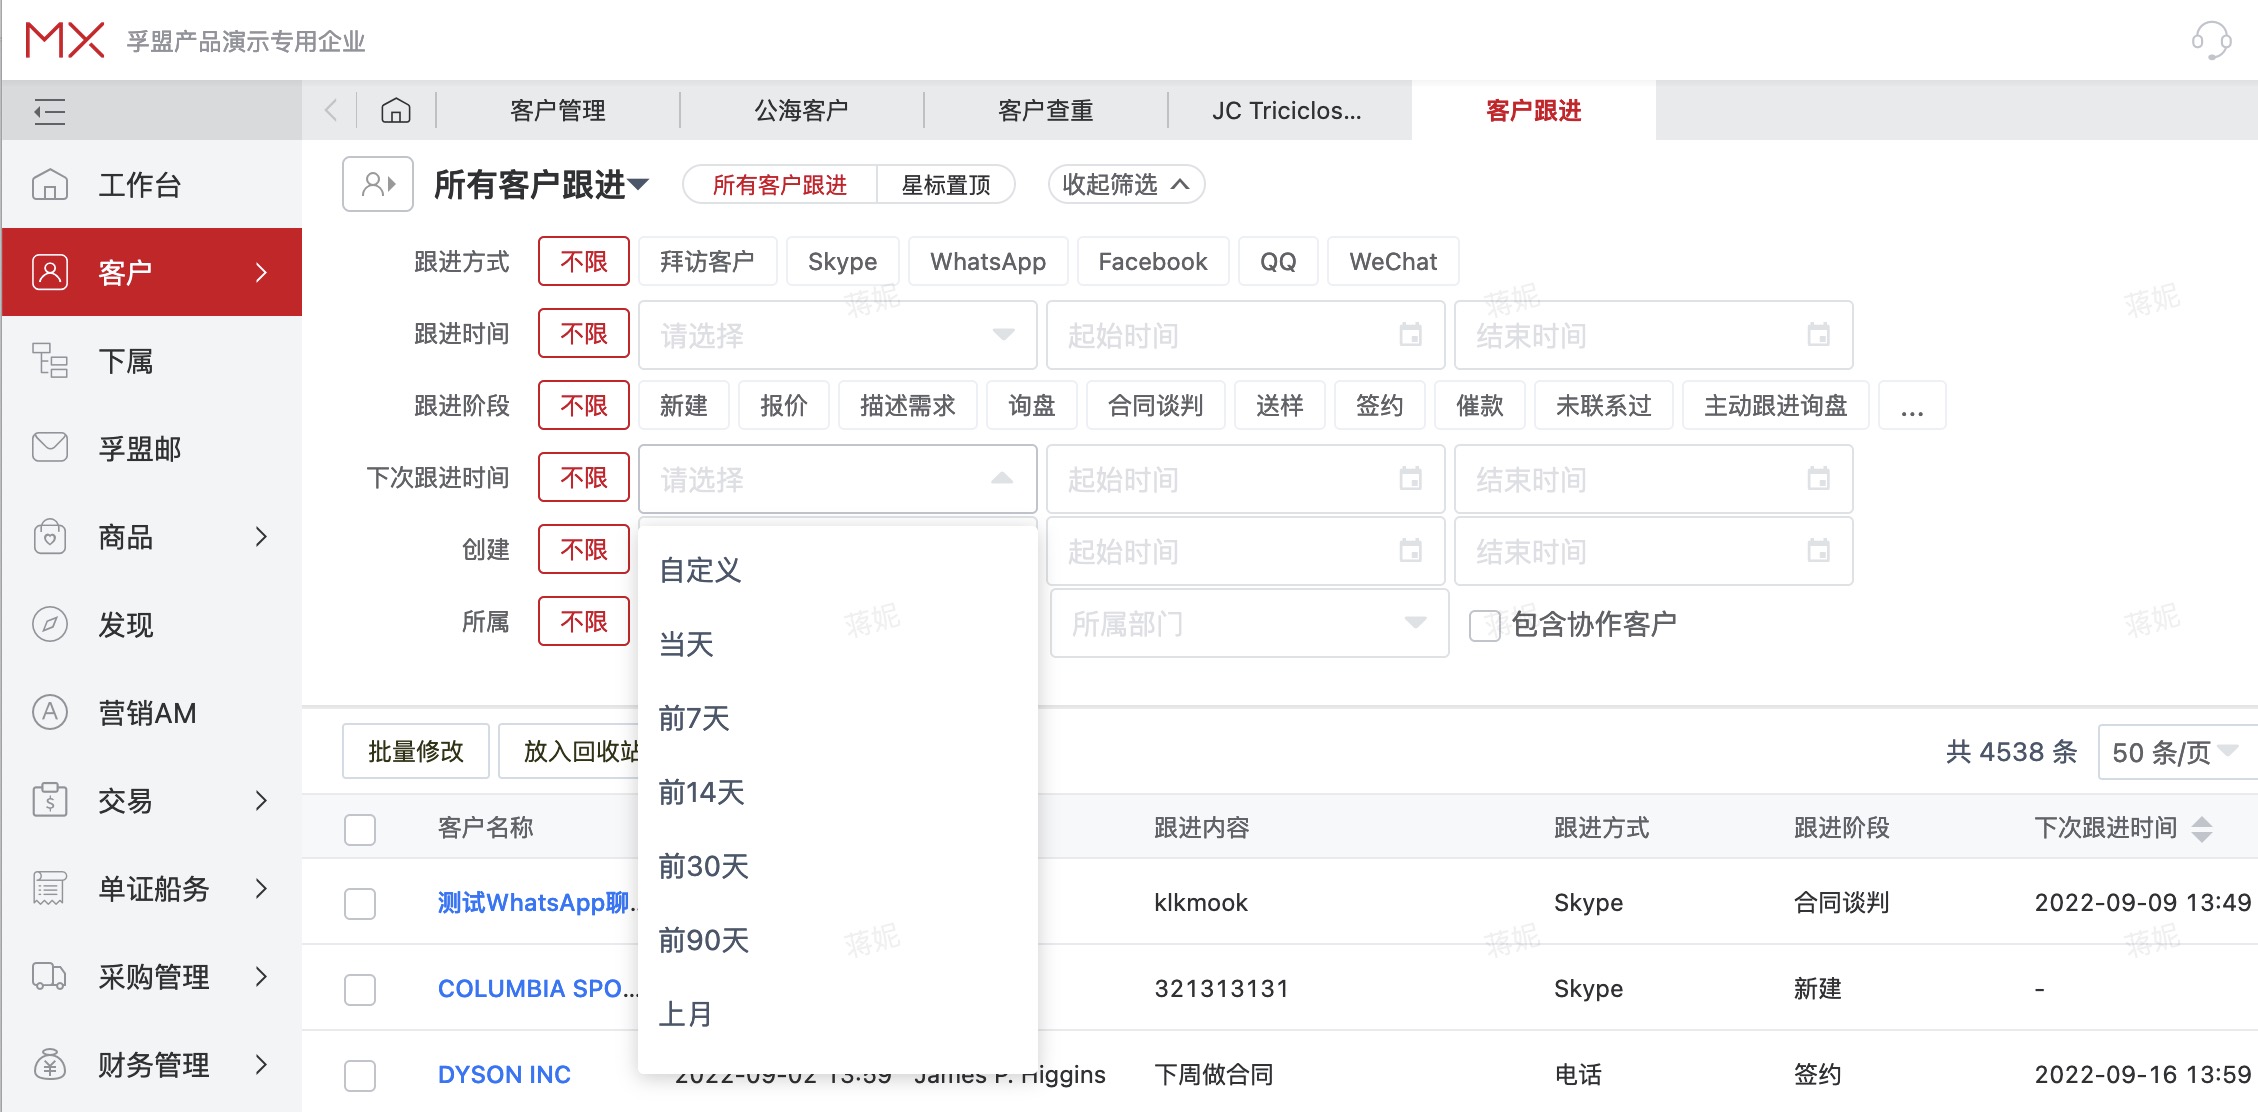Switch to the 公海客户 tab
Viewport: 2258px width, 1112px height.
point(801,110)
